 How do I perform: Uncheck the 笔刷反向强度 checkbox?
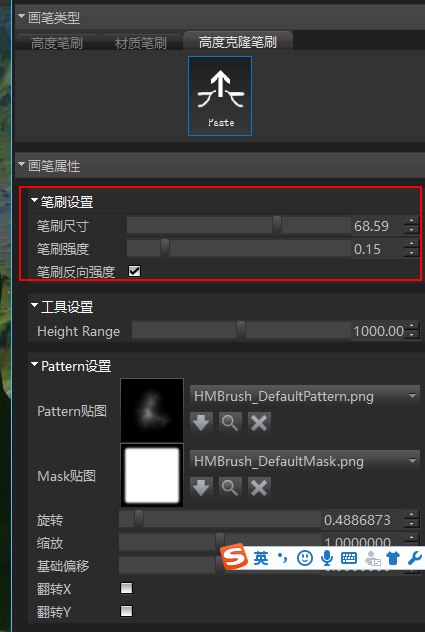tap(134, 271)
